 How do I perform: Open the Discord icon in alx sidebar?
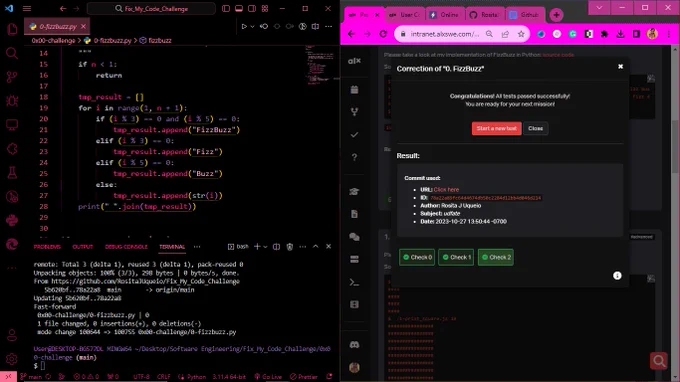[354, 345]
